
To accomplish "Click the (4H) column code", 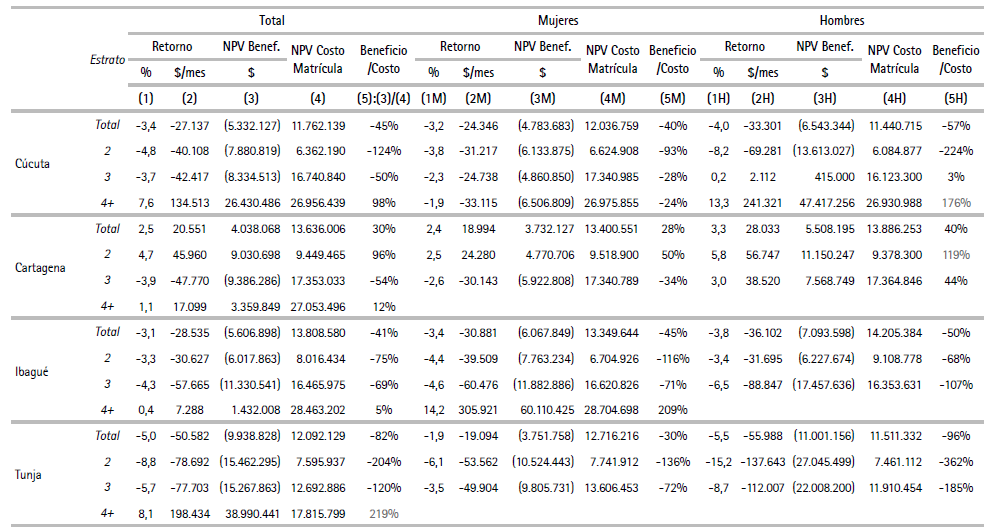I will click(x=893, y=98).
